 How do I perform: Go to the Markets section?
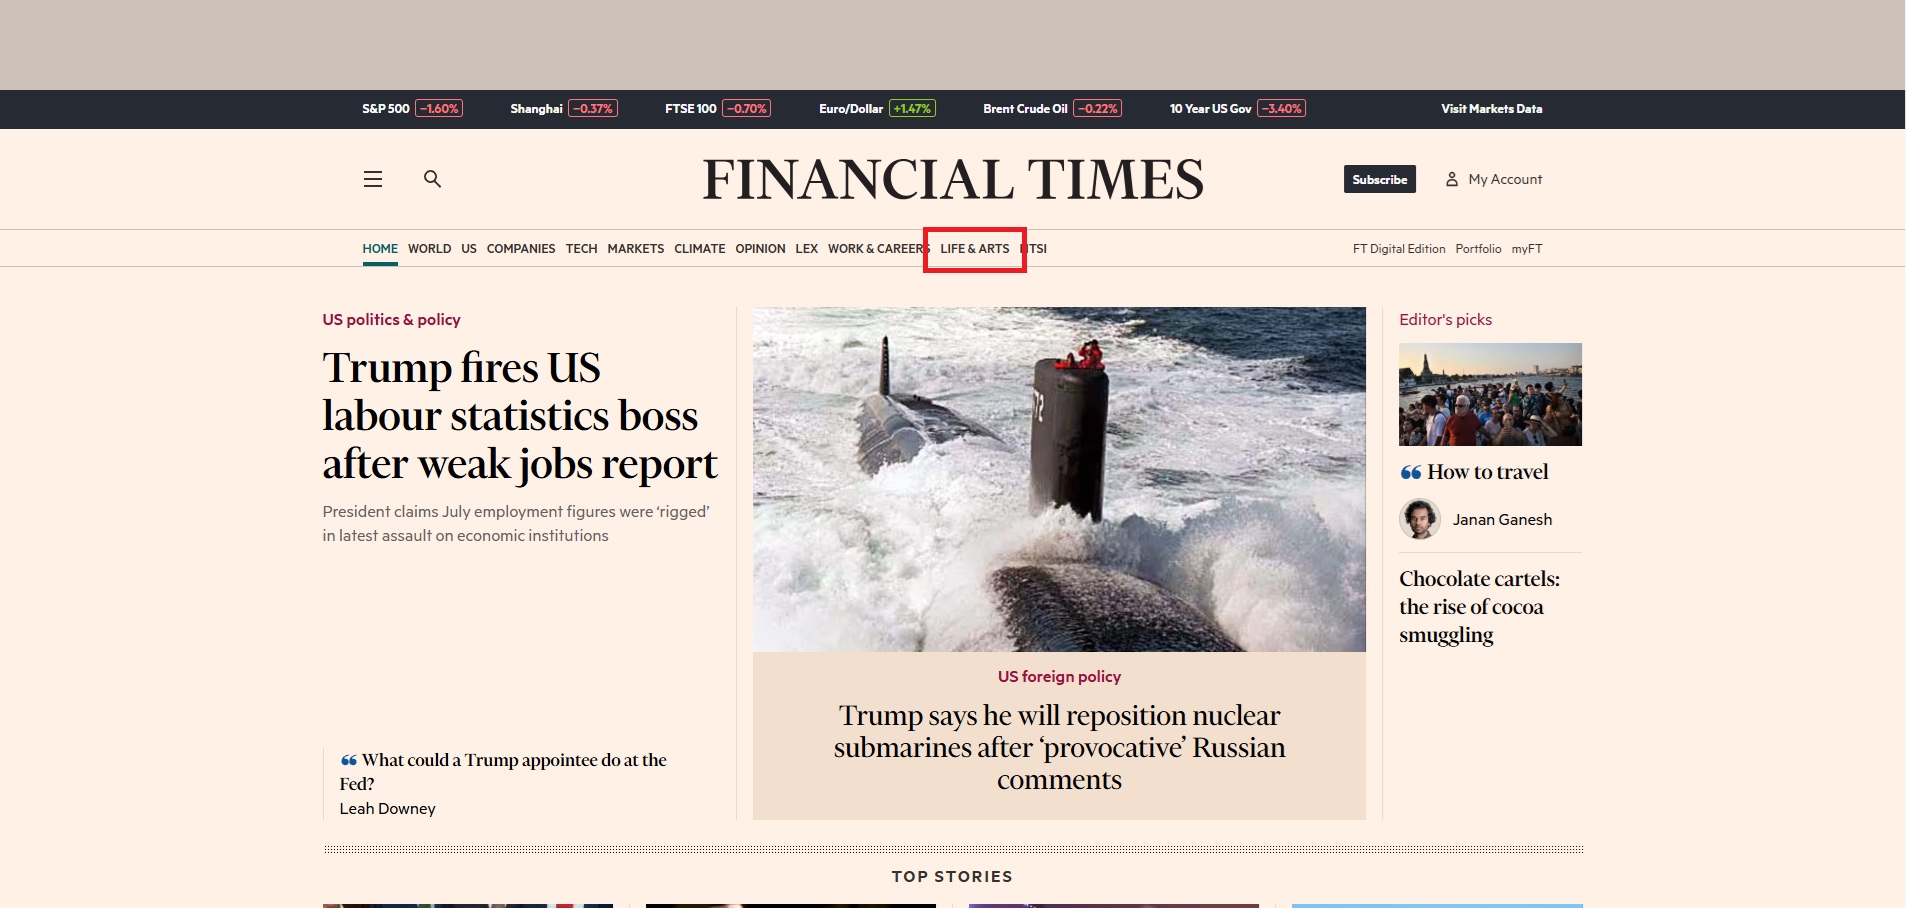635,249
